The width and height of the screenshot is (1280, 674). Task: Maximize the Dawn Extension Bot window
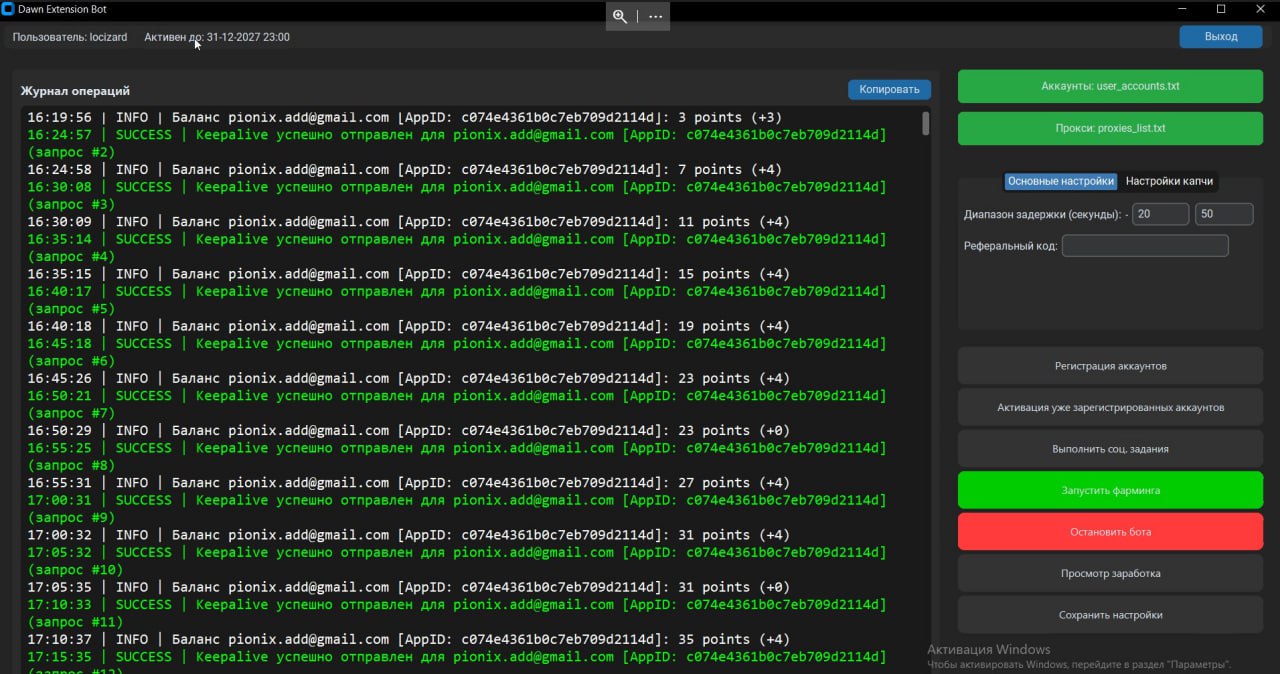[1221, 9]
